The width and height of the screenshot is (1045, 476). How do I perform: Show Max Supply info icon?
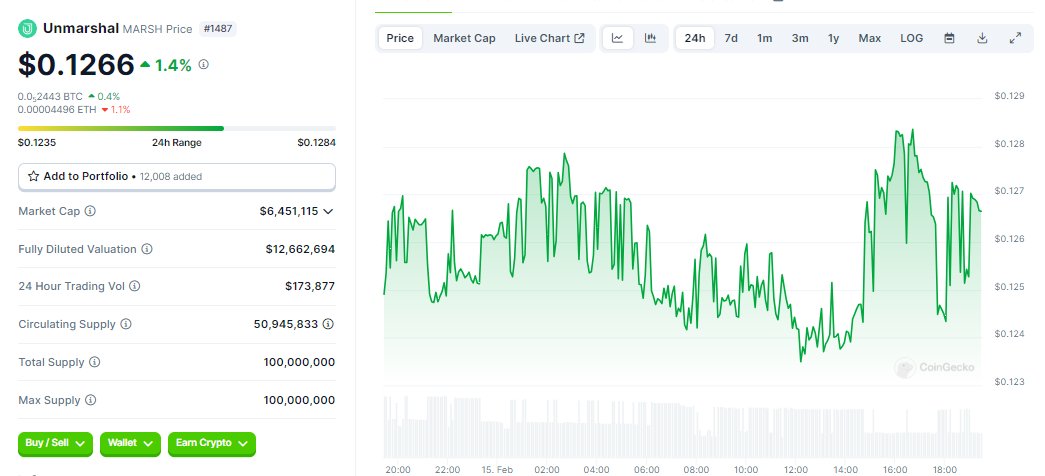91,401
